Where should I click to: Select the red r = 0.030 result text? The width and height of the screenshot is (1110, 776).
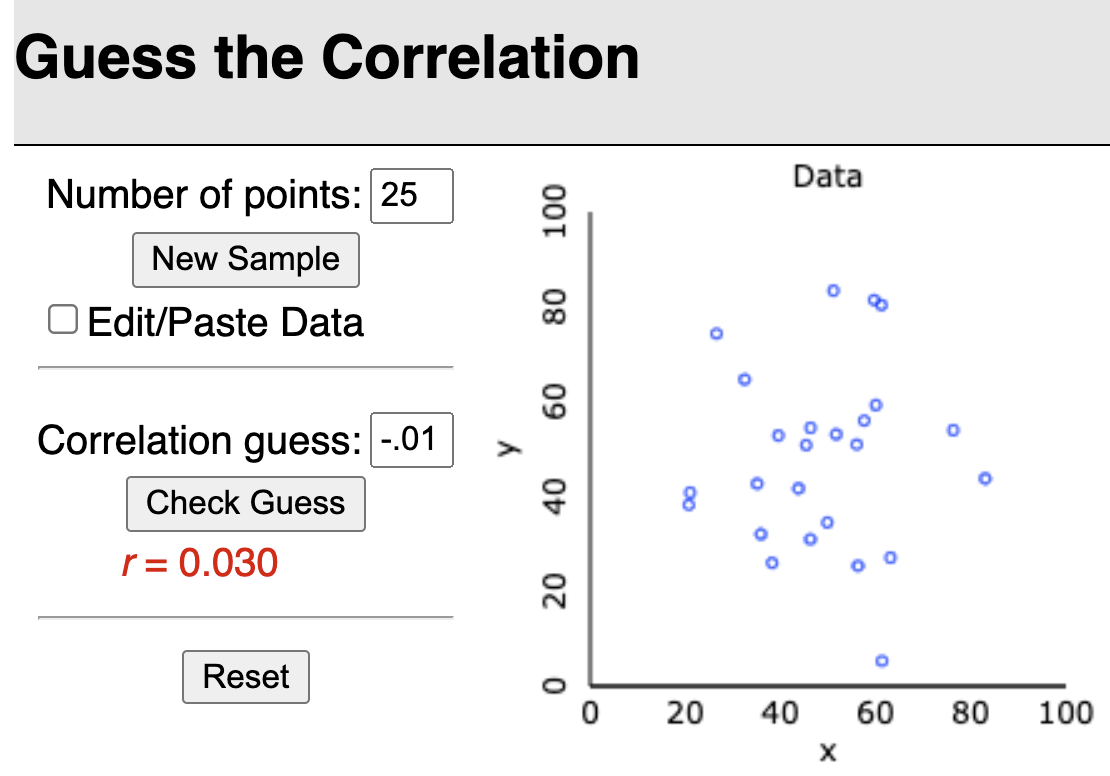(x=199, y=564)
